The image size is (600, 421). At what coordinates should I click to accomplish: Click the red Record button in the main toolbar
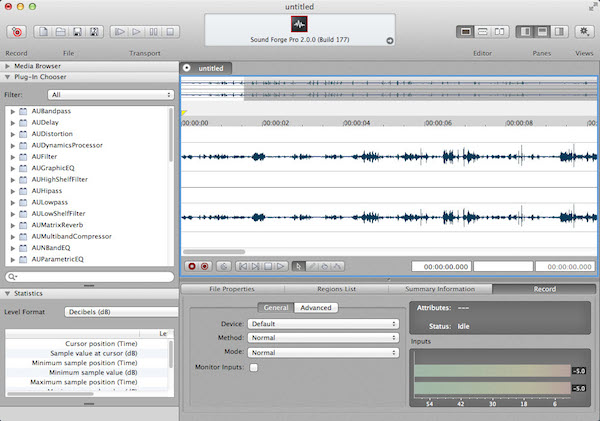[17, 33]
